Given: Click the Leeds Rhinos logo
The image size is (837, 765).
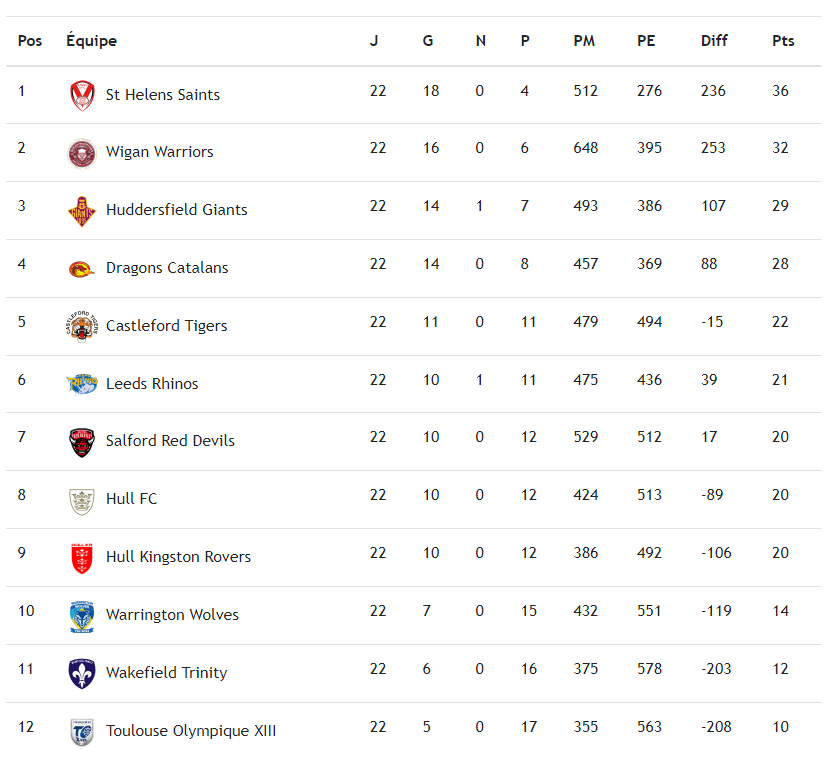Looking at the screenshot, I should [x=82, y=383].
